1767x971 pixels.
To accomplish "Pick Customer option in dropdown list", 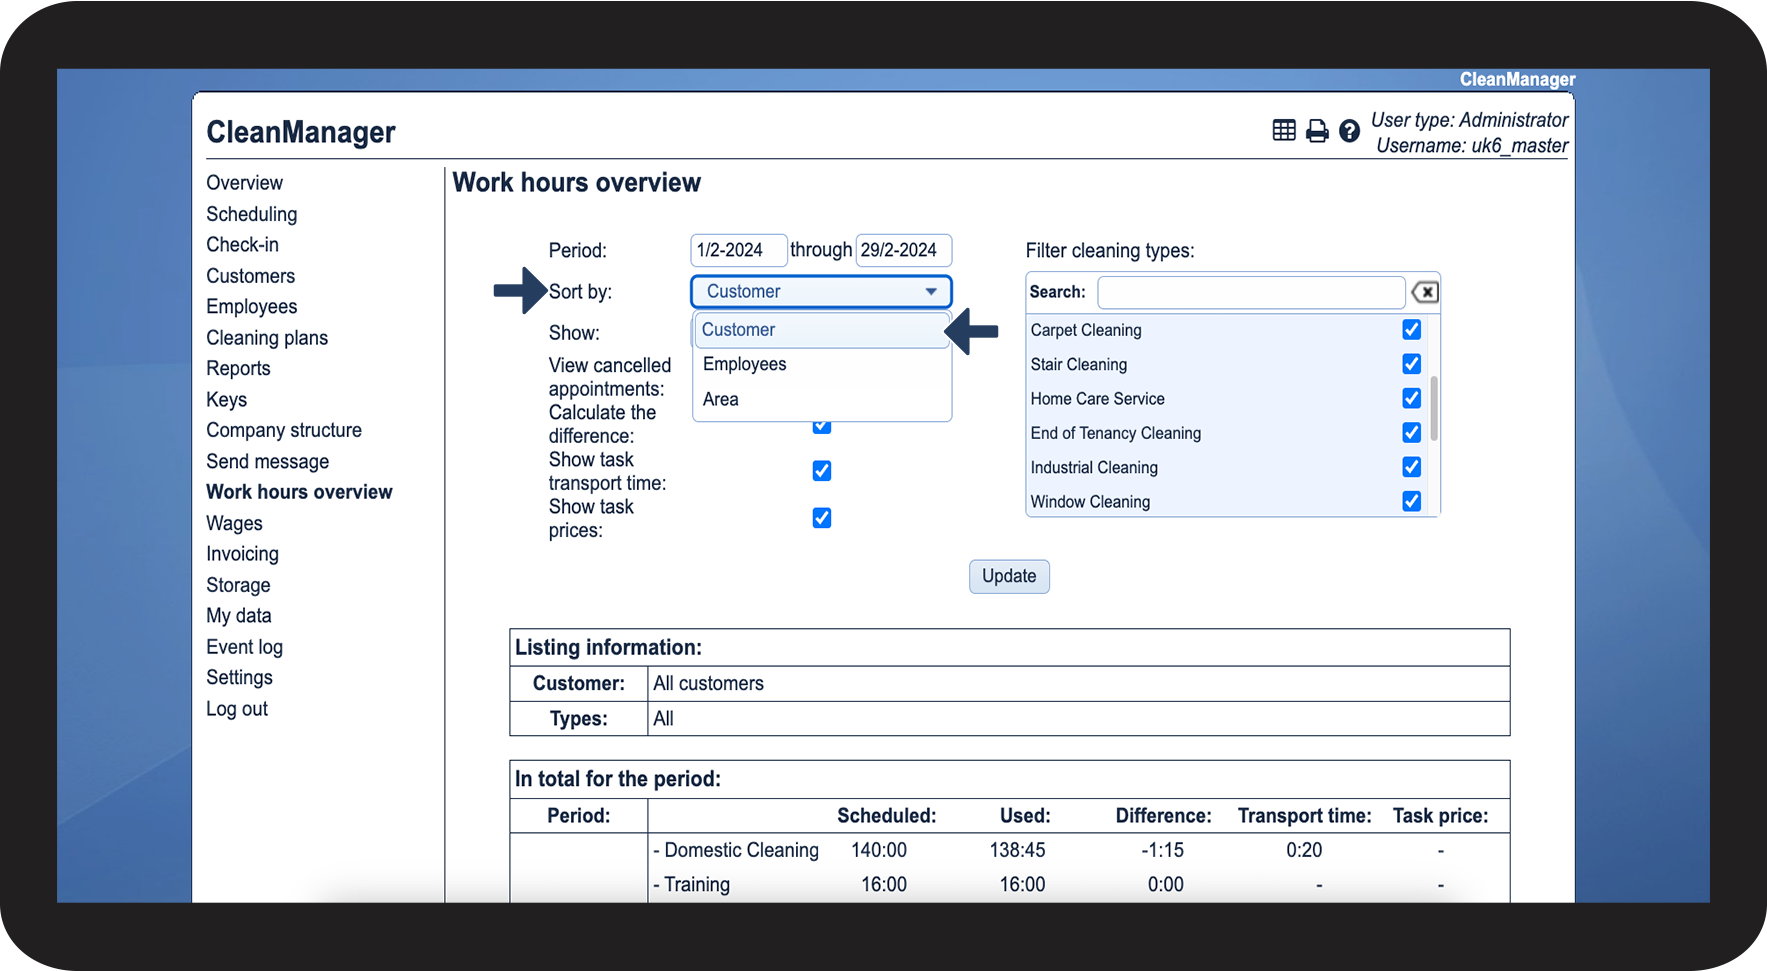I will pyautogui.click(x=739, y=330).
